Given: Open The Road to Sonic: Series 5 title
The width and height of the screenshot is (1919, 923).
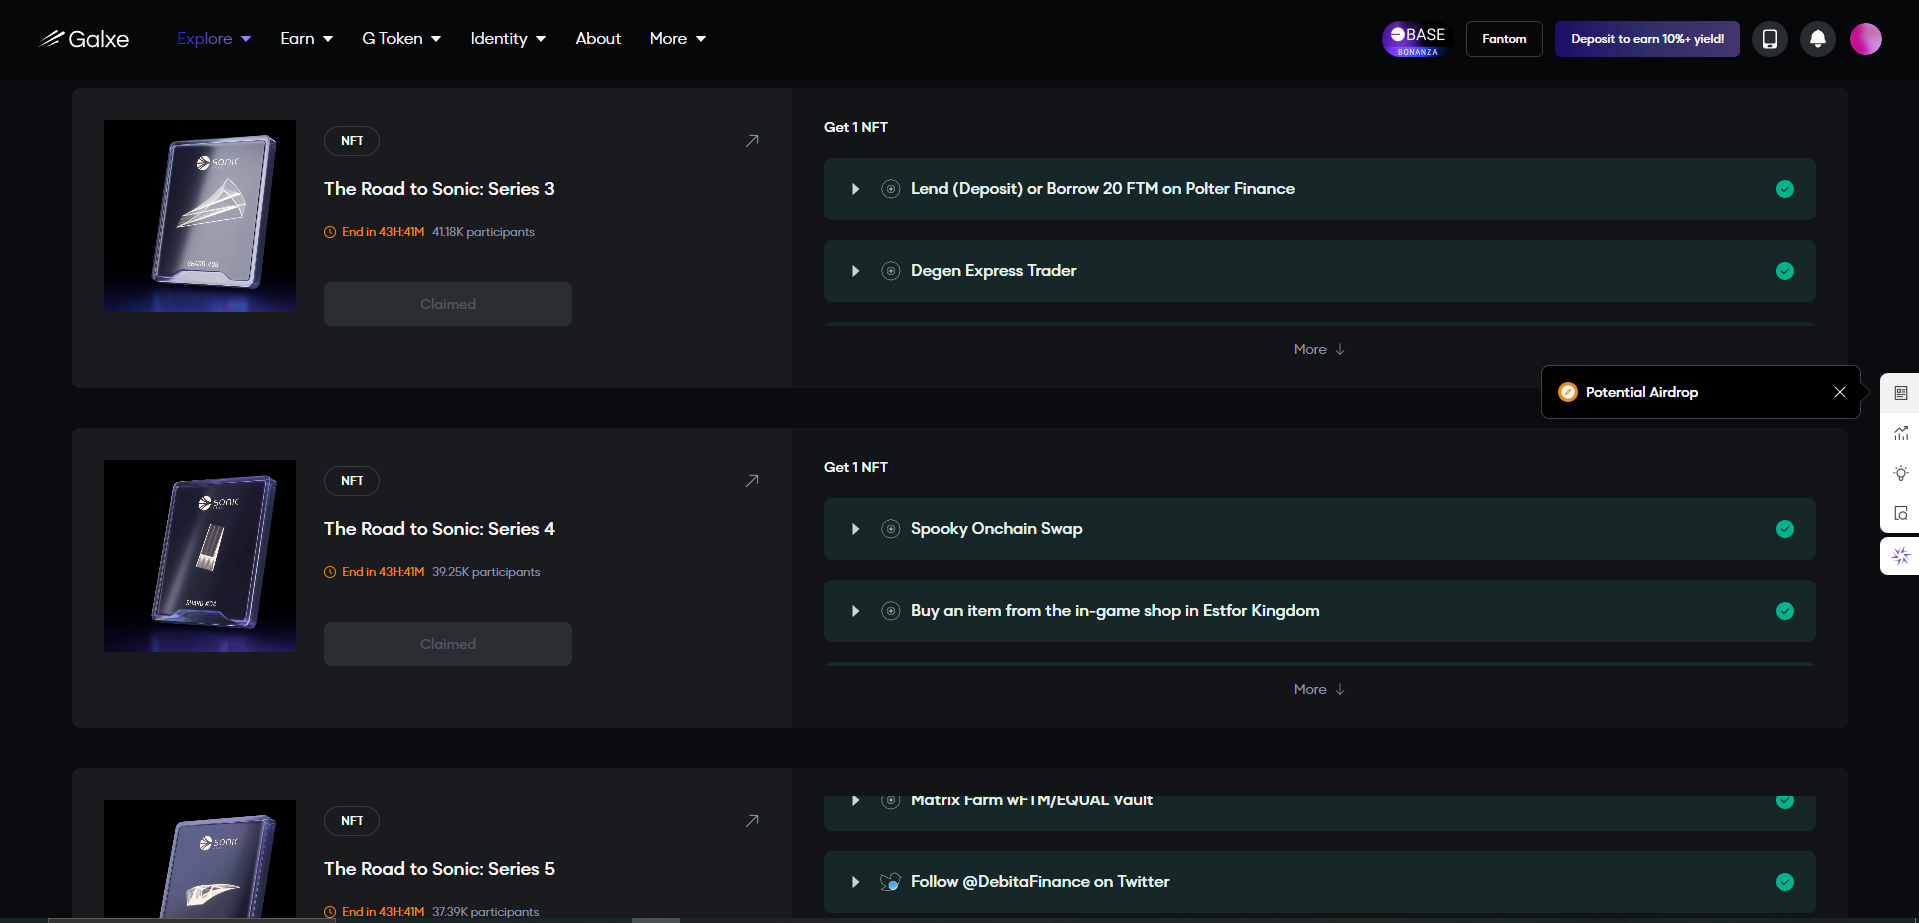Looking at the screenshot, I should tap(439, 869).
